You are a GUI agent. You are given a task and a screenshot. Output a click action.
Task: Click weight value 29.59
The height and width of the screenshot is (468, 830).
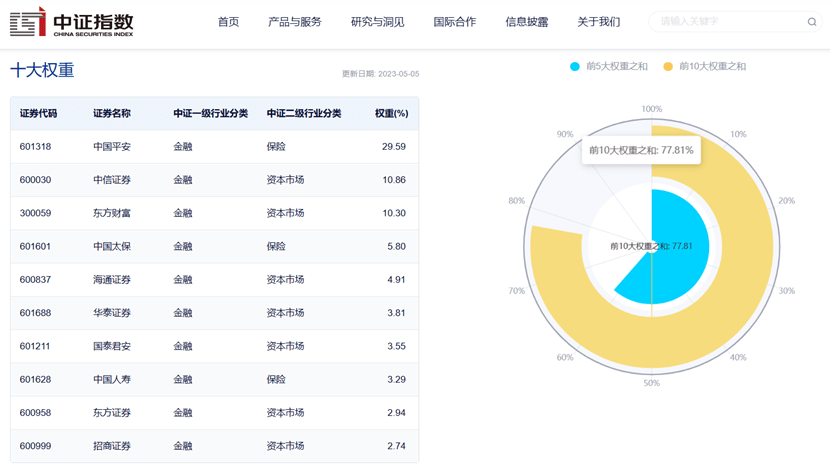[x=394, y=147]
